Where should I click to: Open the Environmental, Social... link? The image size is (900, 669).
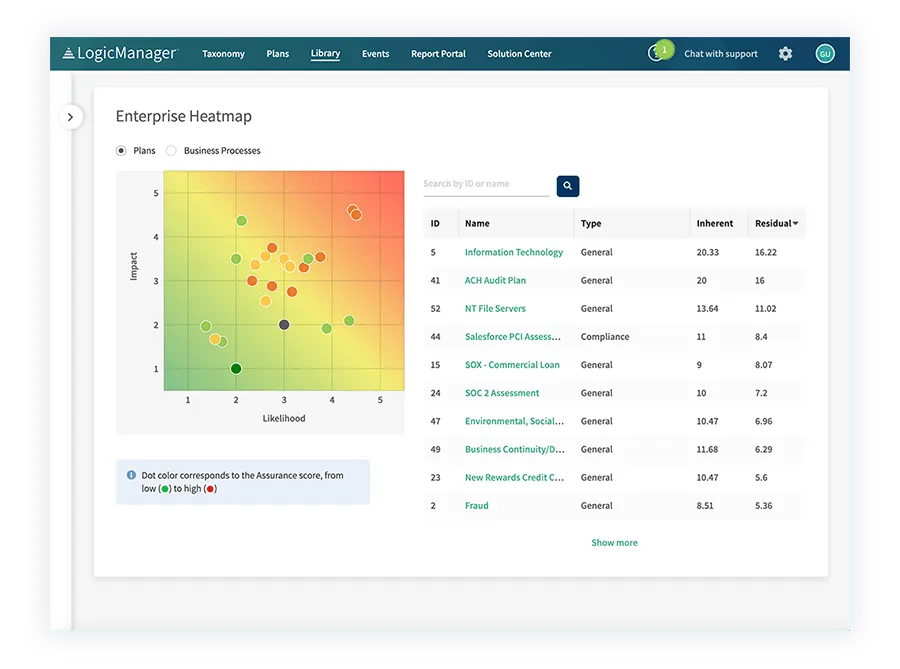coord(514,421)
